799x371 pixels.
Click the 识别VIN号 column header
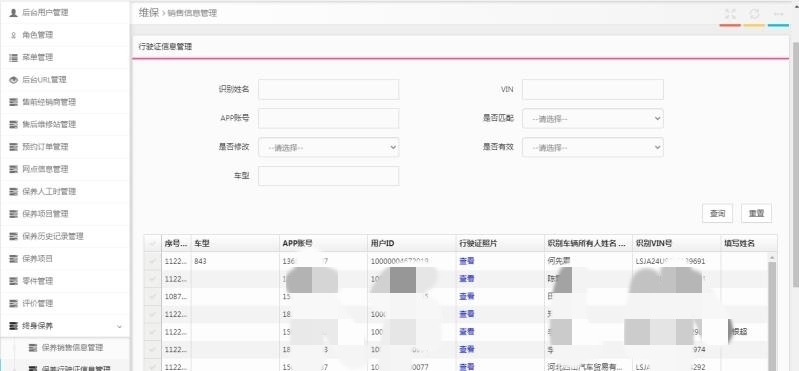(676, 244)
